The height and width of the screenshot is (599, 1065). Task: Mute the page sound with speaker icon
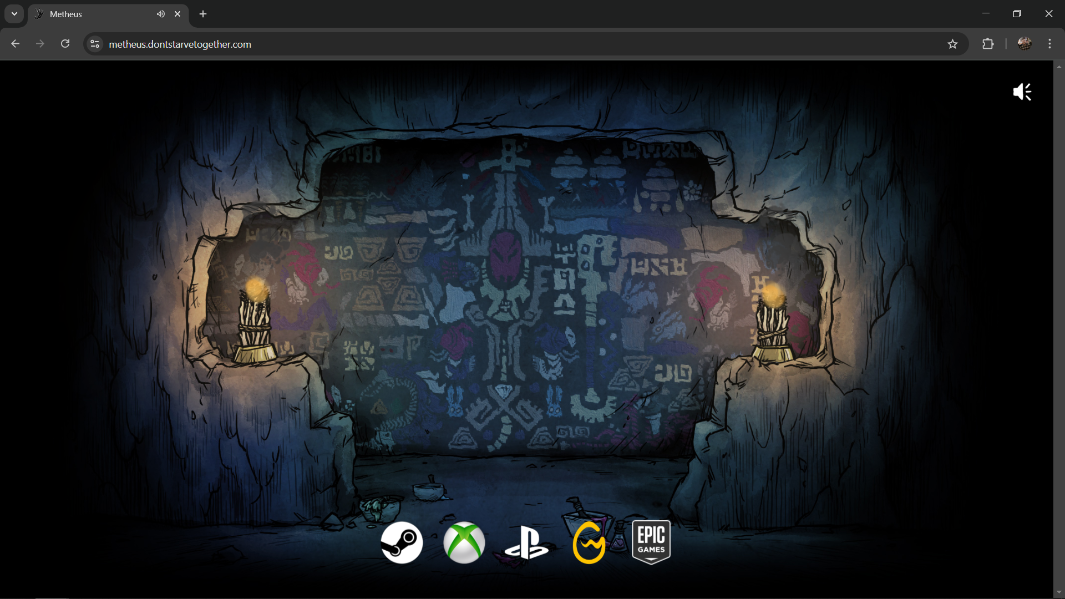coord(1022,92)
